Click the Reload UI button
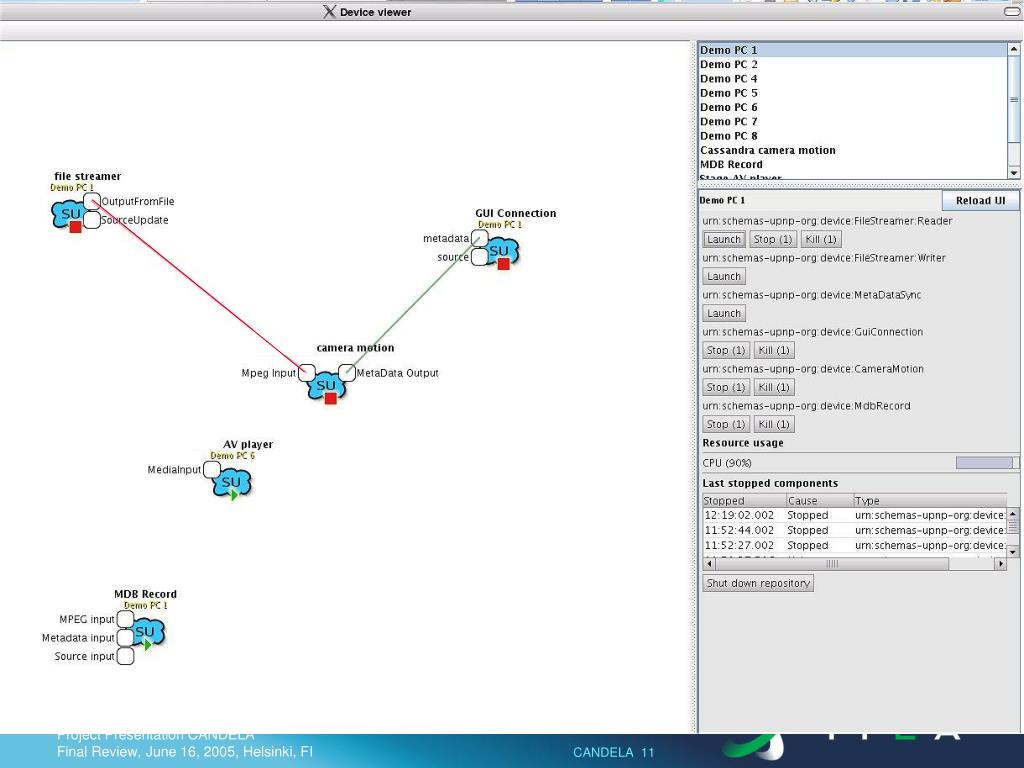The height and width of the screenshot is (768, 1024). tap(980, 200)
